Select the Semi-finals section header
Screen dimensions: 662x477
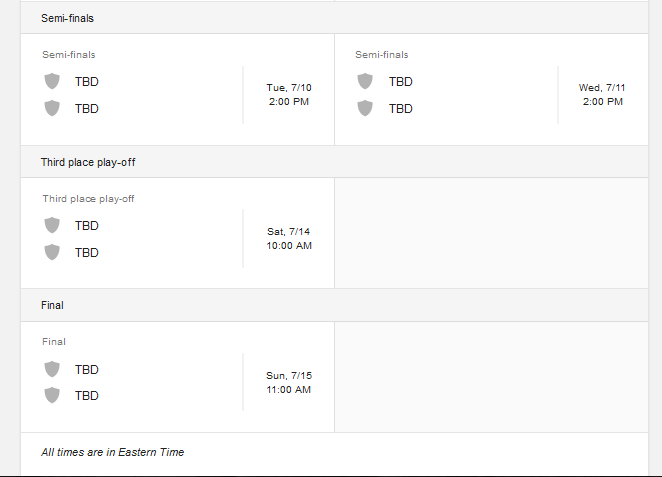(x=68, y=18)
